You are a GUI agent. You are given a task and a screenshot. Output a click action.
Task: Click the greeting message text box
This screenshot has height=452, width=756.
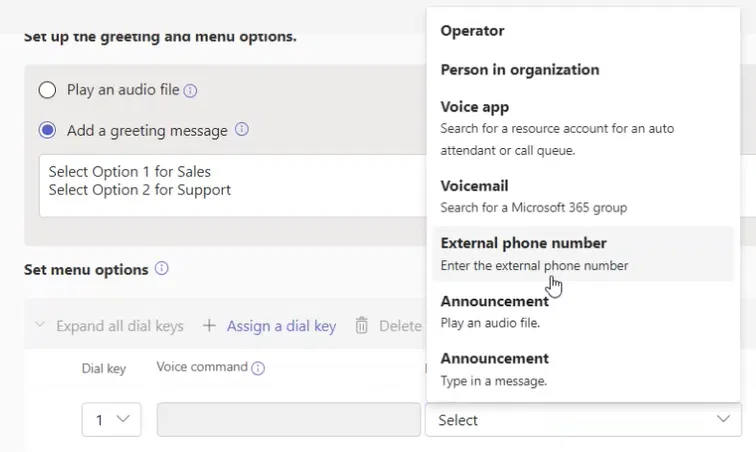pos(230,185)
